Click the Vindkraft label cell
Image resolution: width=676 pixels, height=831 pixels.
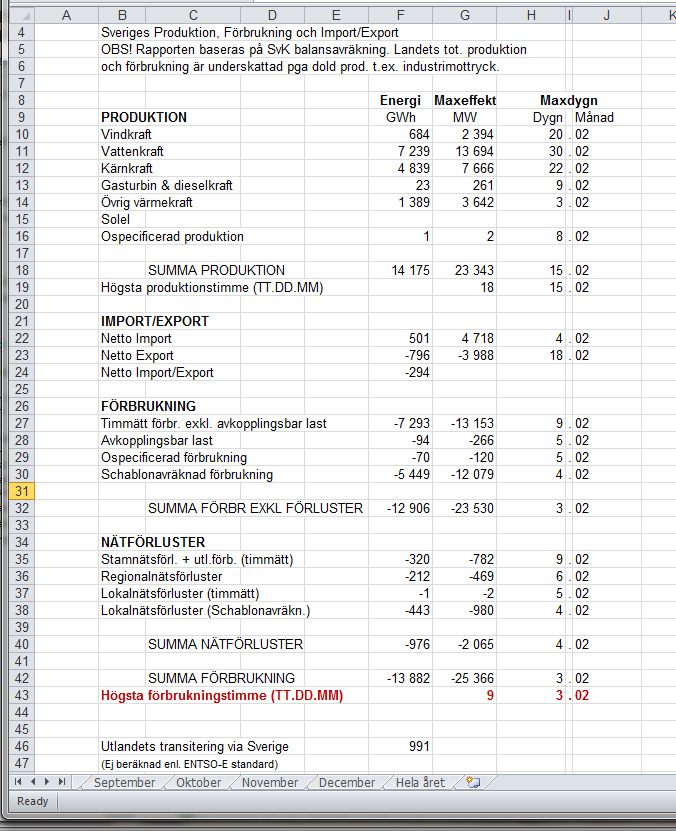point(128,134)
